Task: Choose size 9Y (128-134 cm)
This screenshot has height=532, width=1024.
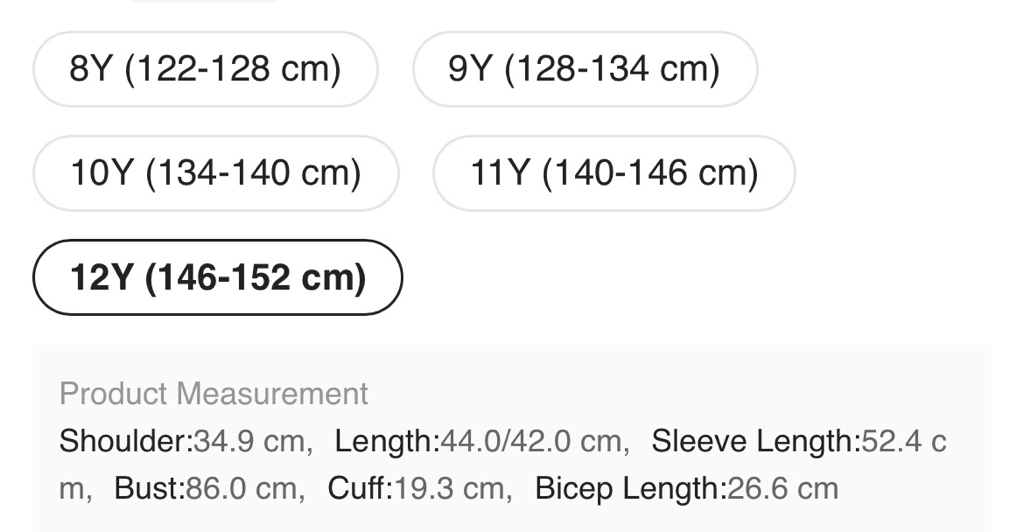Action: pyautogui.click(x=585, y=69)
